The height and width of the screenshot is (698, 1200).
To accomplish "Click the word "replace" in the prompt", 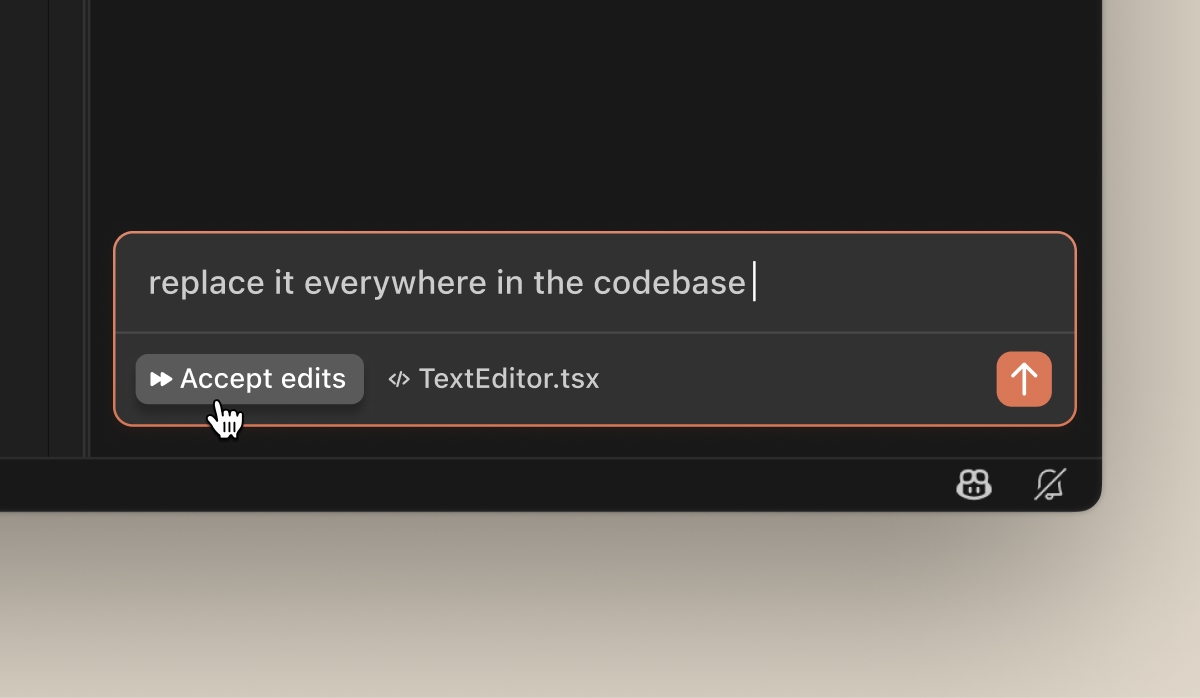I will [207, 283].
